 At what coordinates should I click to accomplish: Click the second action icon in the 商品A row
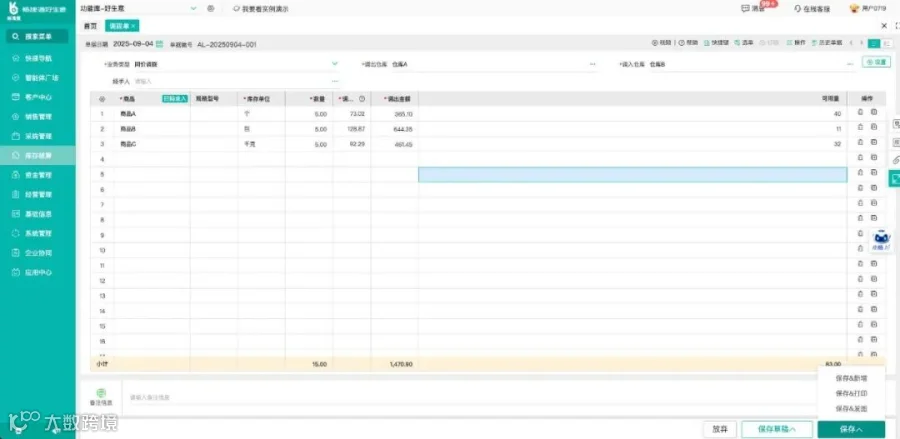pyautogui.click(x=874, y=112)
